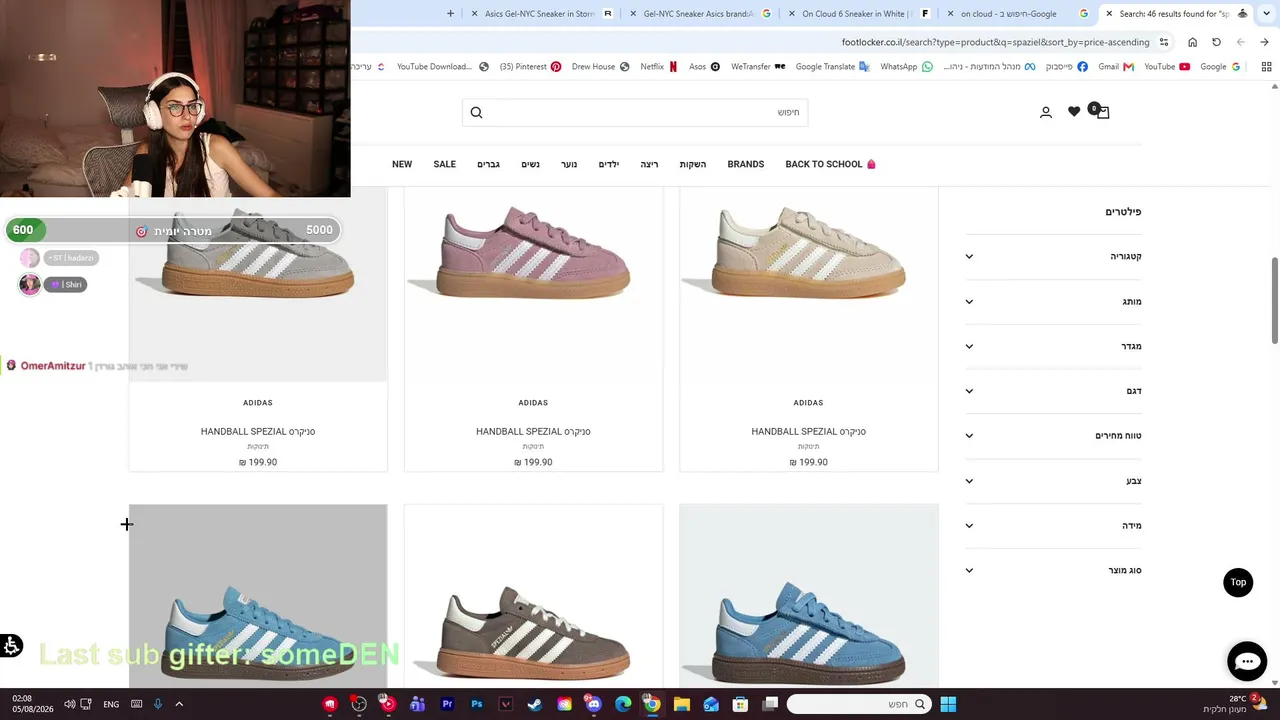Click the Windows Start button
Screen dimensions: 1280x720
click(x=948, y=704)
